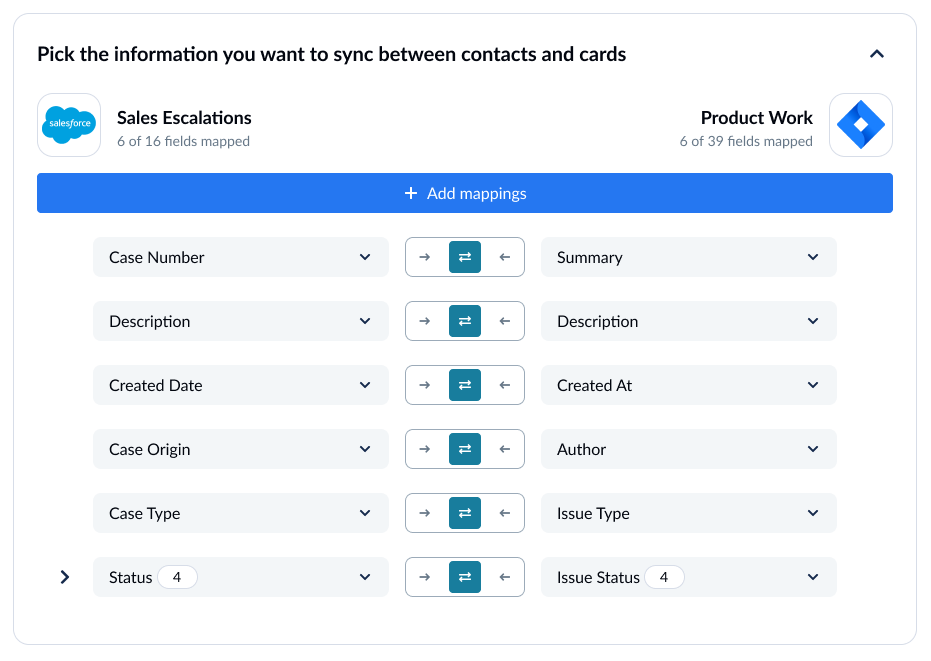Image resolution: width=931 pixels, height=661 pixels.
Task: Click '6 of 39 fields mapped' text
Action: click(746, 141)
